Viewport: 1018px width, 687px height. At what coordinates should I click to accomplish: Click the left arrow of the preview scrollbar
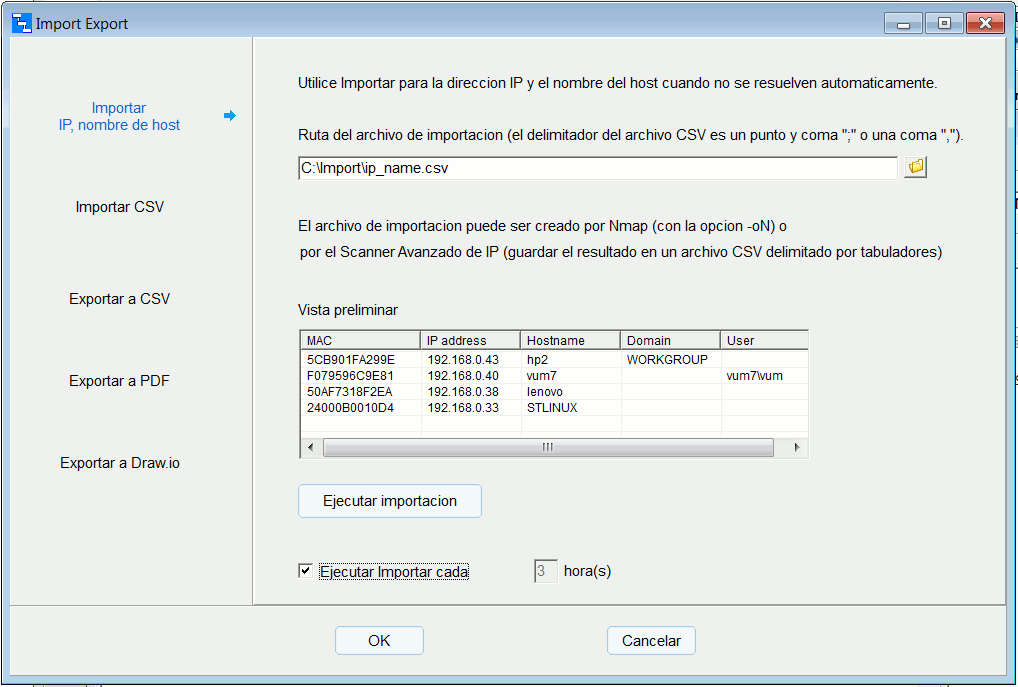coord(310,447)
